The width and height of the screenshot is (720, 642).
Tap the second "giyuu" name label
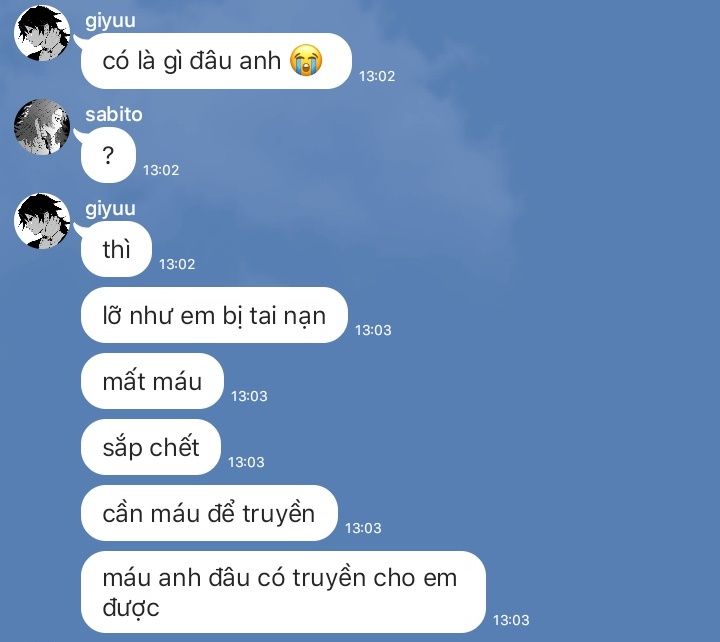click(x=110, y=209)
